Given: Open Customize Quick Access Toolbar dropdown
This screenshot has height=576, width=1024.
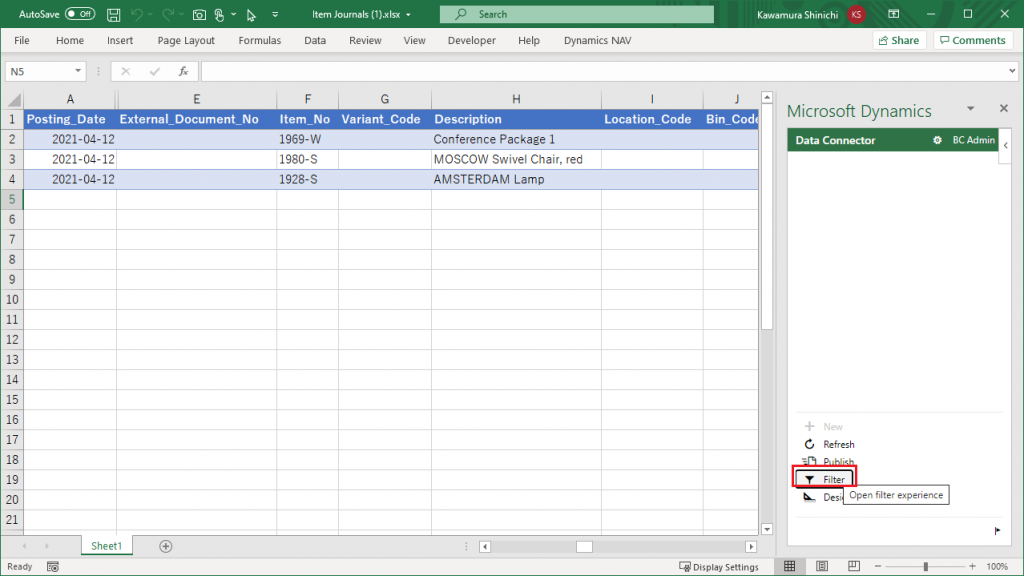Looking at the screenshot, I should tap(275, 14).
